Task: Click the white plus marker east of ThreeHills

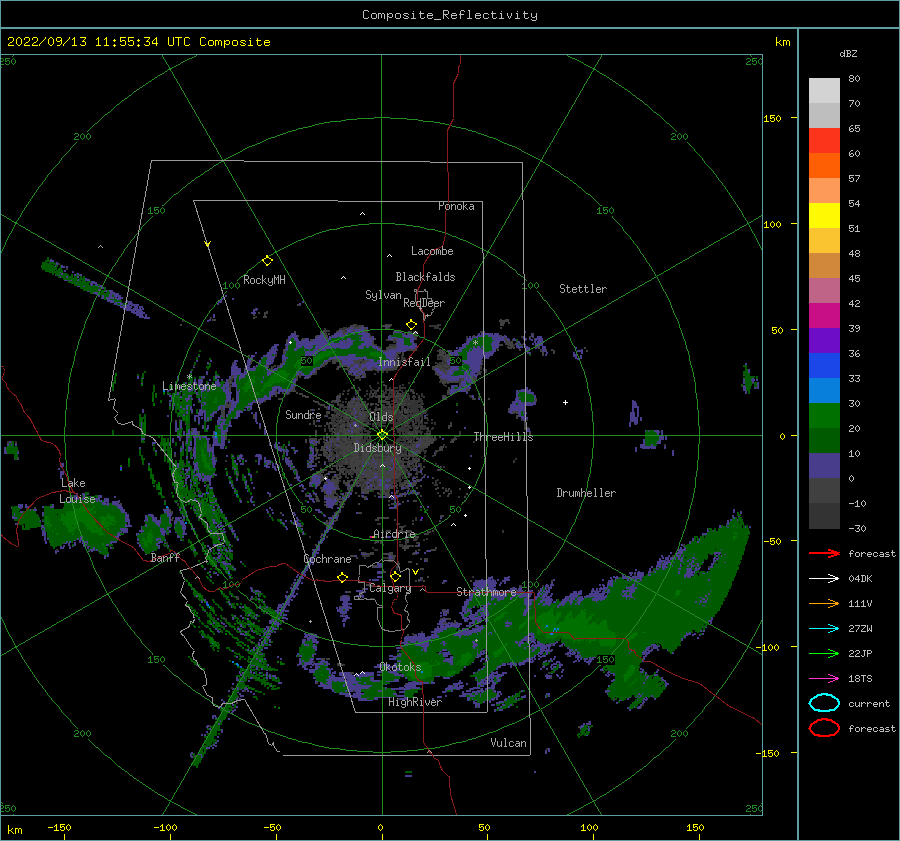Action: tap(565, 402)
